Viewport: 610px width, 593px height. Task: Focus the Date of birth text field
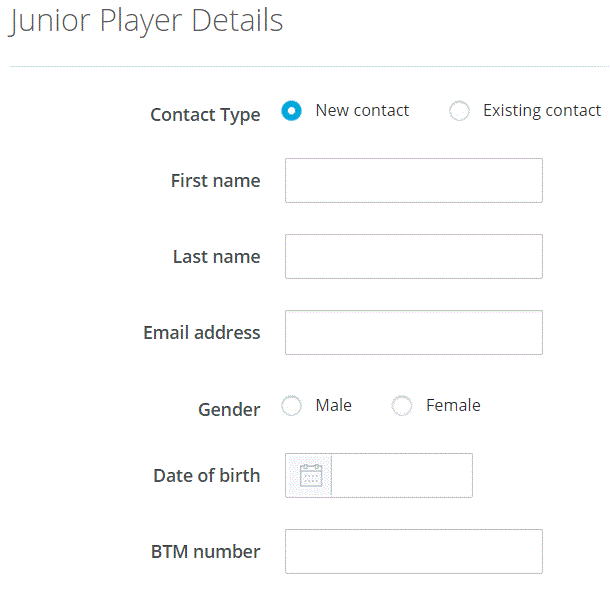pos(401,475)
